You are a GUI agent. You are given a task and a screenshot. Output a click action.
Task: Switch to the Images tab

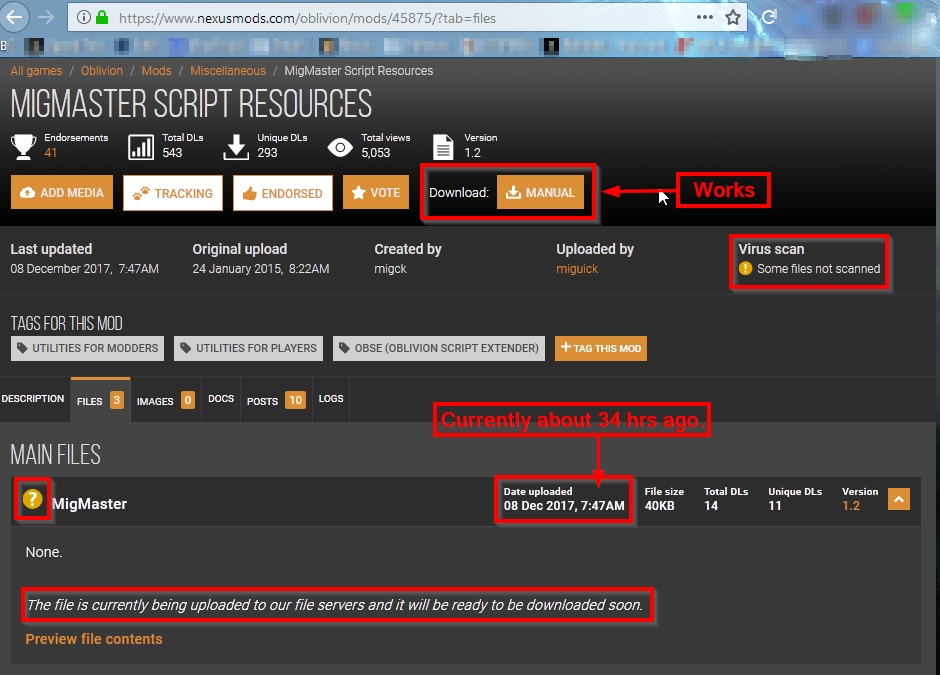tap(165, 400)
